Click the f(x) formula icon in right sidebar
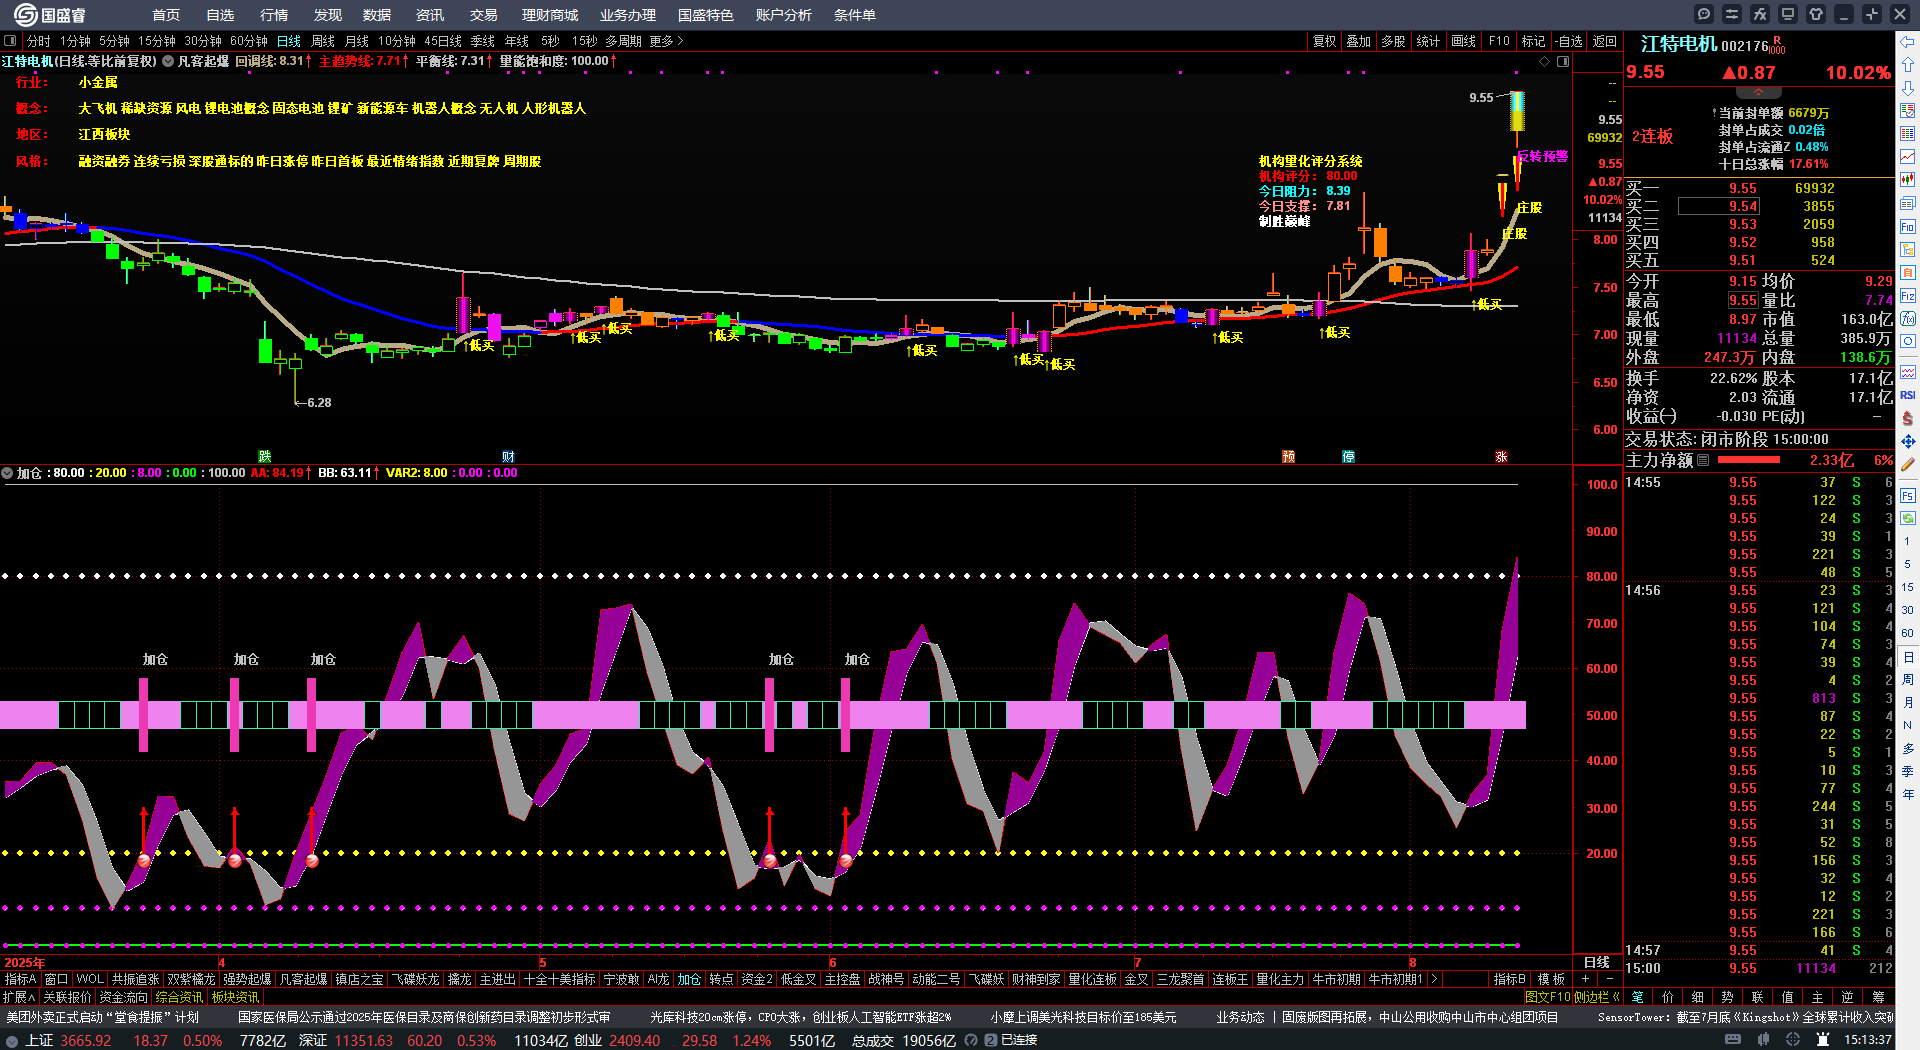Viewport: 1920px width, 1050px height. point(1908,319)
